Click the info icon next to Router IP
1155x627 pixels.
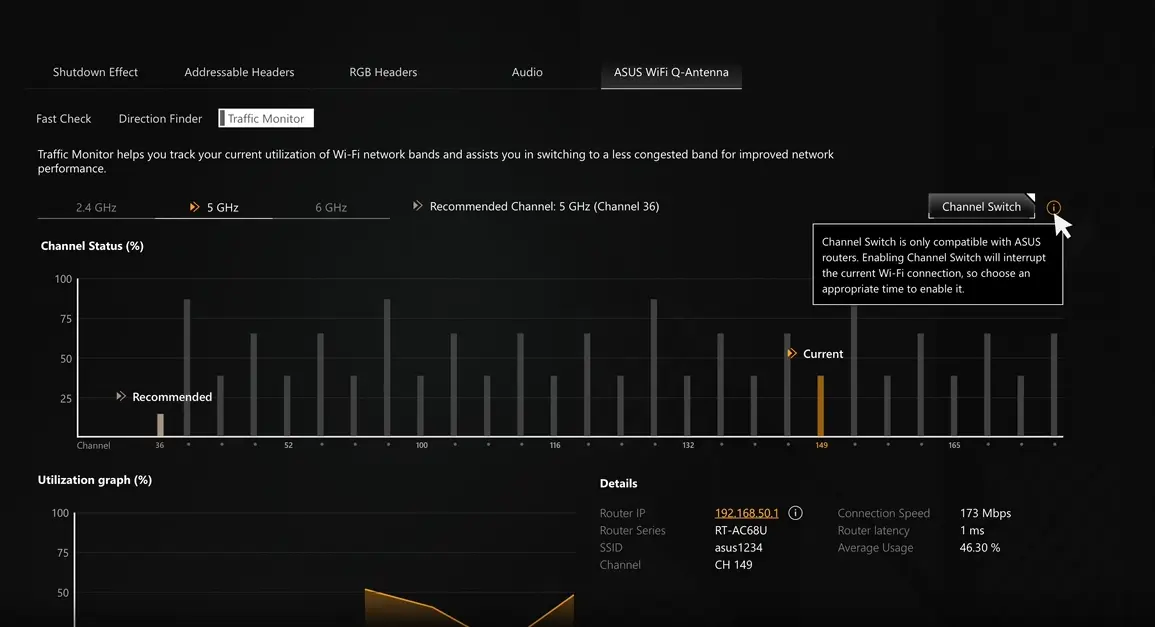click(x=795, y=513)
